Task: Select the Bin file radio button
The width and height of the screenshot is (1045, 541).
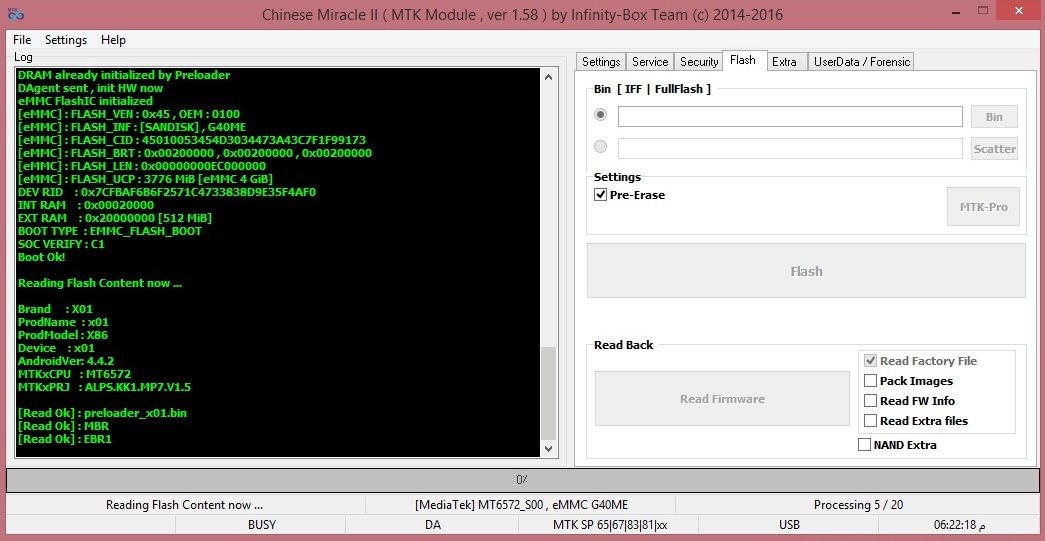Action: pos(600,115)
